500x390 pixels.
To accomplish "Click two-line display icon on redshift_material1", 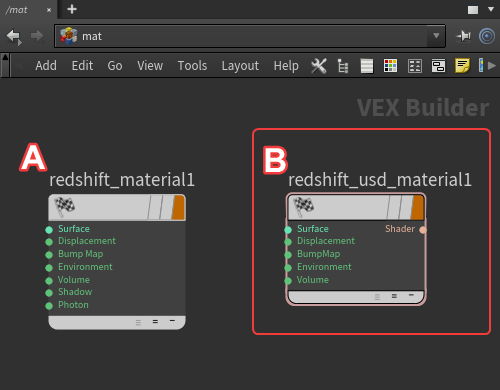I will 155,322.
